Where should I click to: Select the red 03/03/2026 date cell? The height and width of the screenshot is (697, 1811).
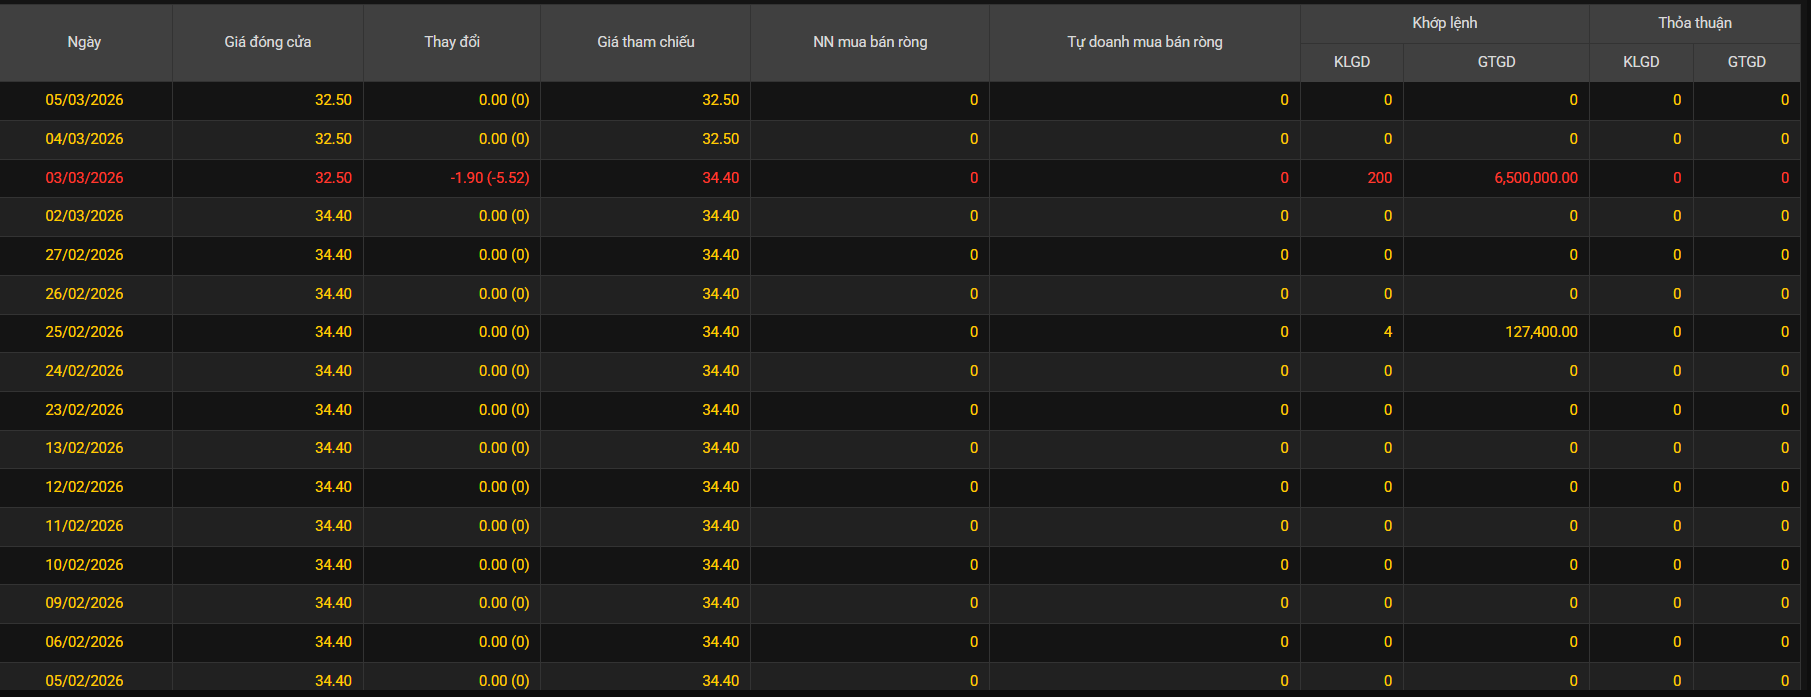pos(85,178)
